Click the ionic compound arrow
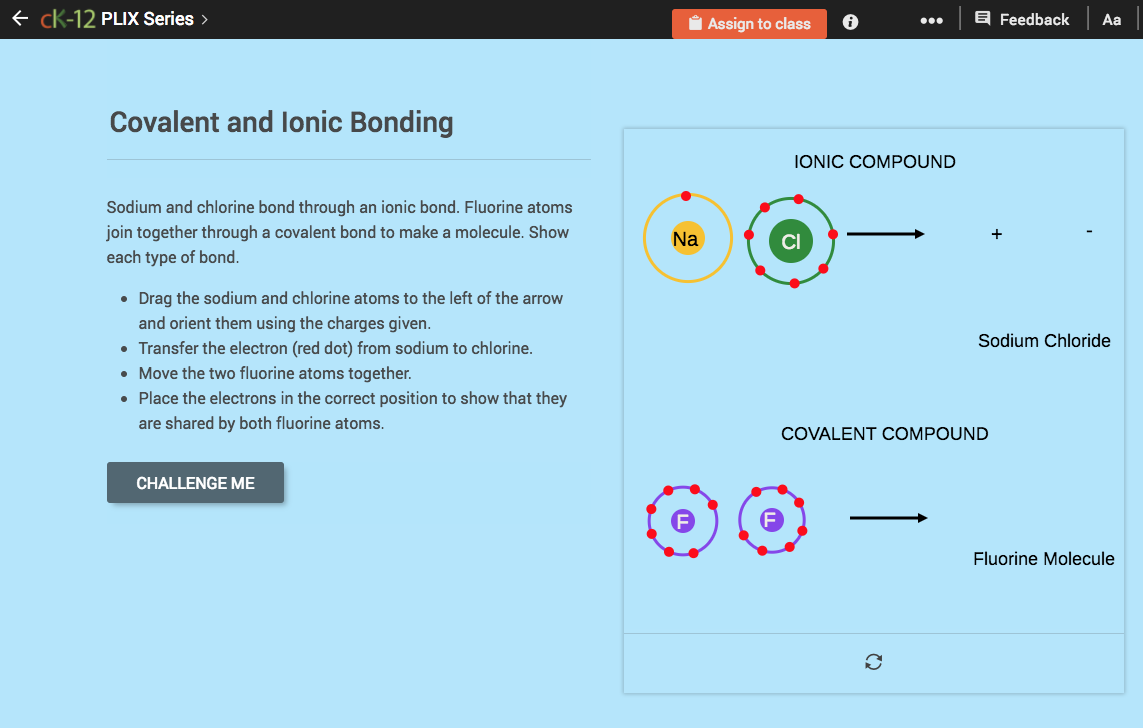 pyautogui.click(x=887, y=234)
